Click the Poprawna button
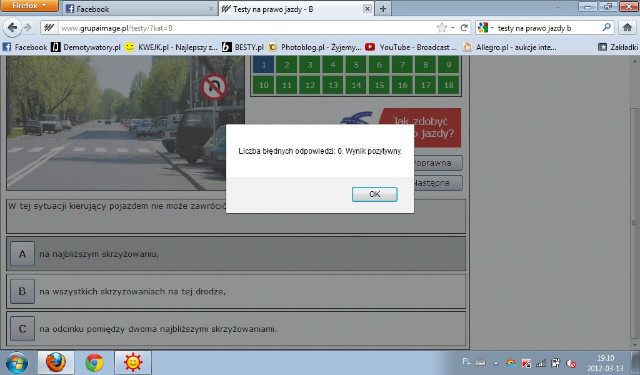Screen dimensions: 640x375 click(x=438, y=163)
